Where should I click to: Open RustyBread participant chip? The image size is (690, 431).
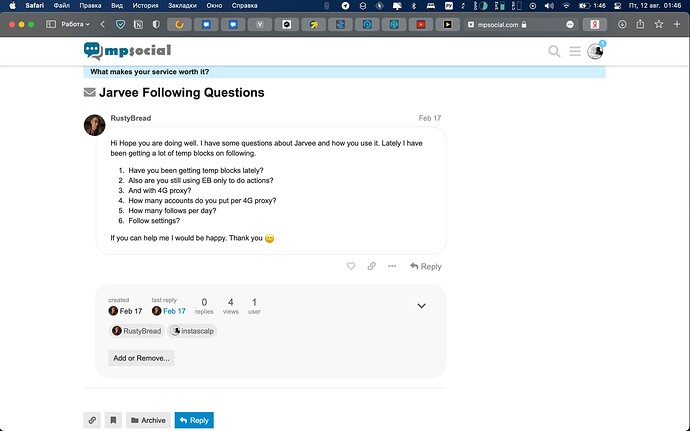pyautogui.click(x=136, y=331)
